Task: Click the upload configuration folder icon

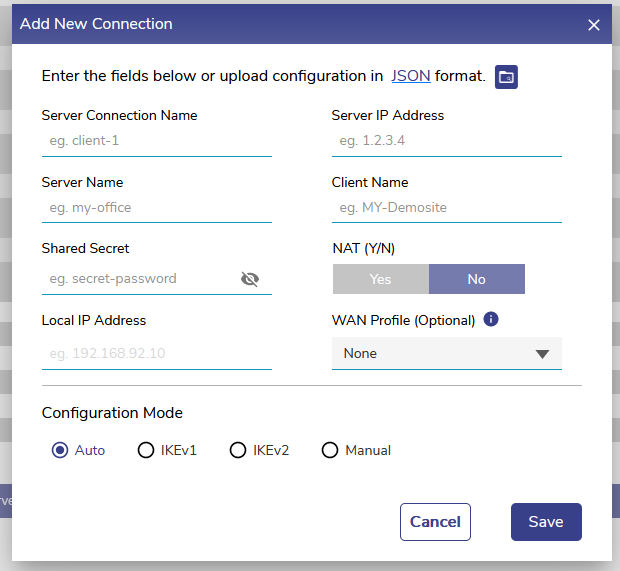Action: pyautogui.click(x=506, y=77)
